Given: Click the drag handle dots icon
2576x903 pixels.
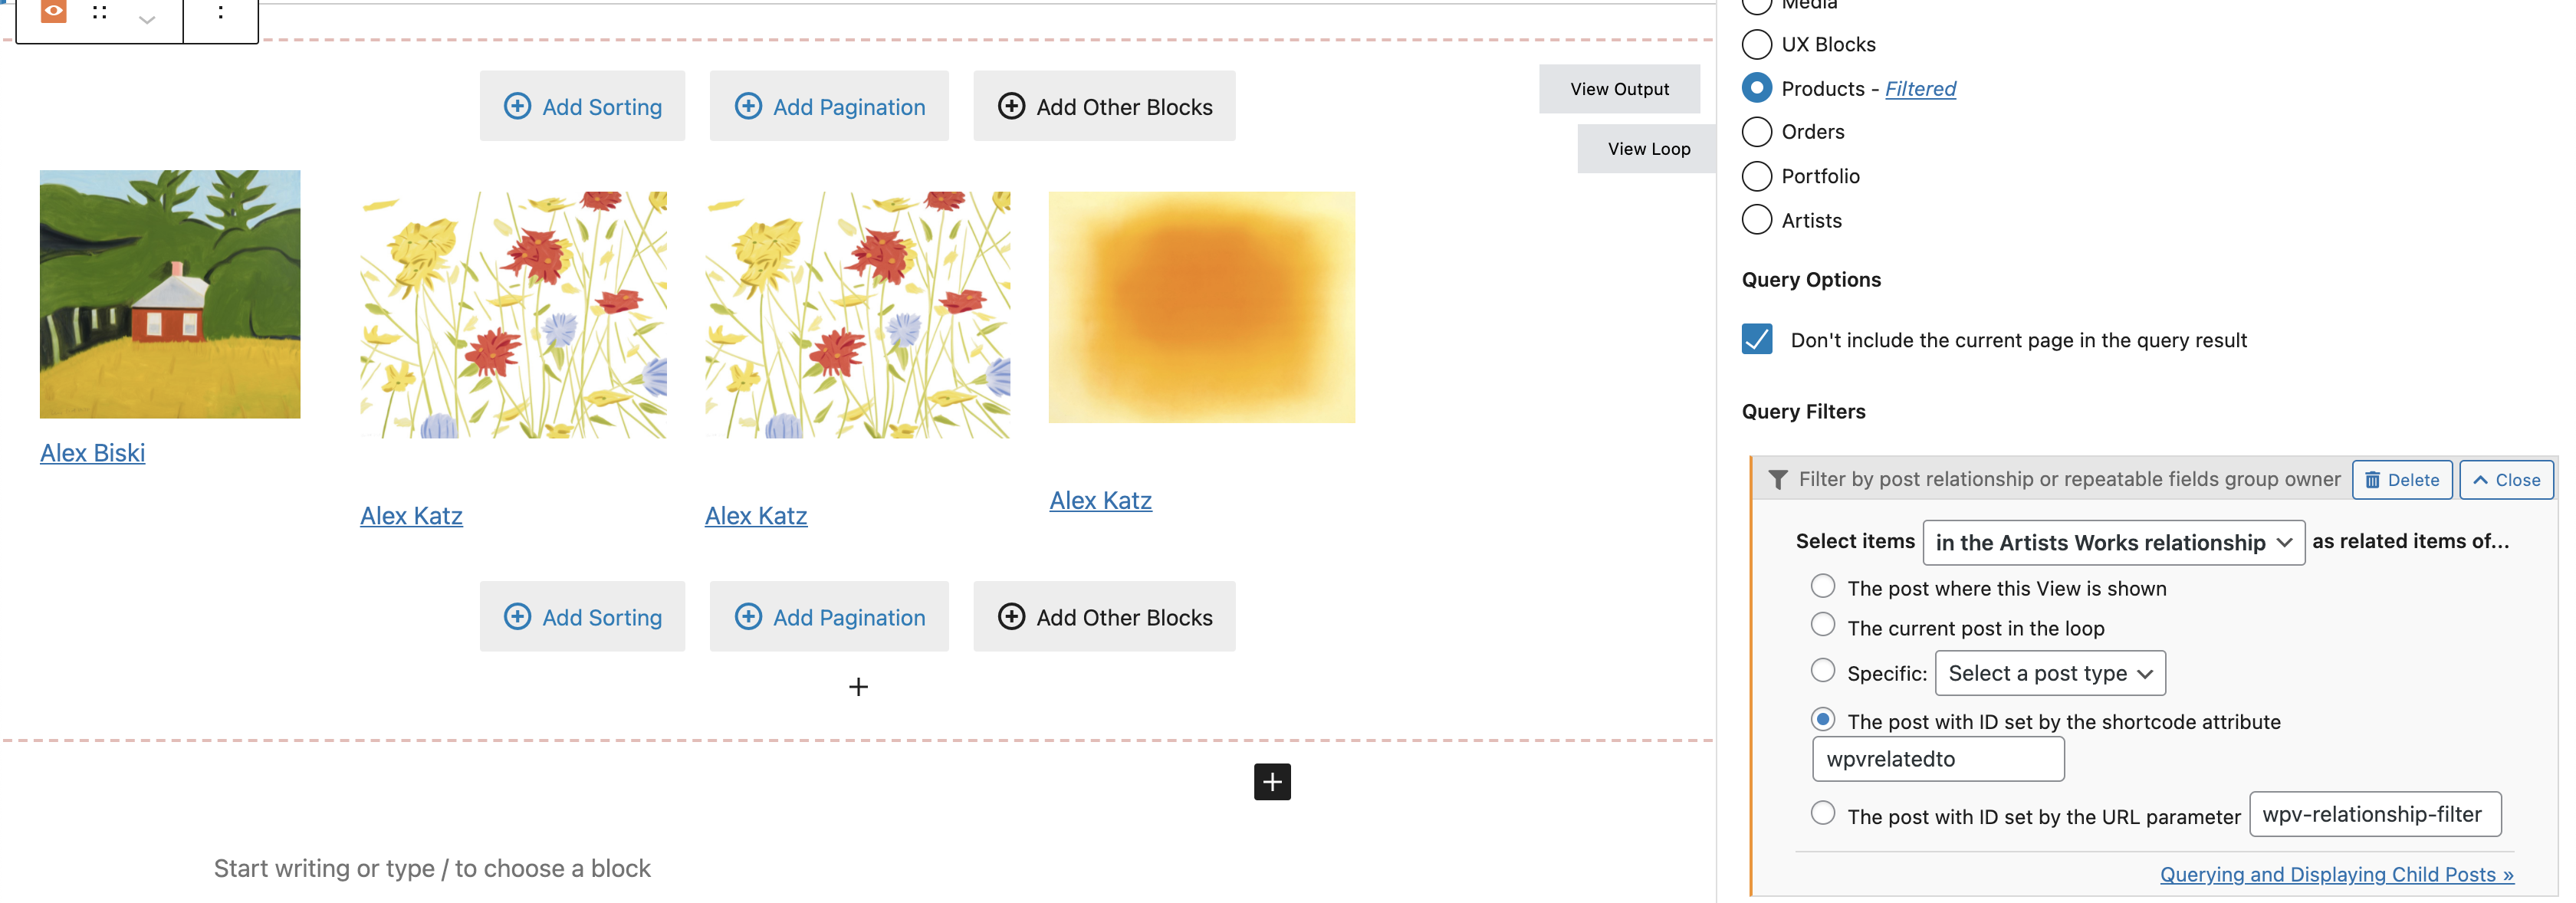Looking at the screenshot, I should point(99,13).
